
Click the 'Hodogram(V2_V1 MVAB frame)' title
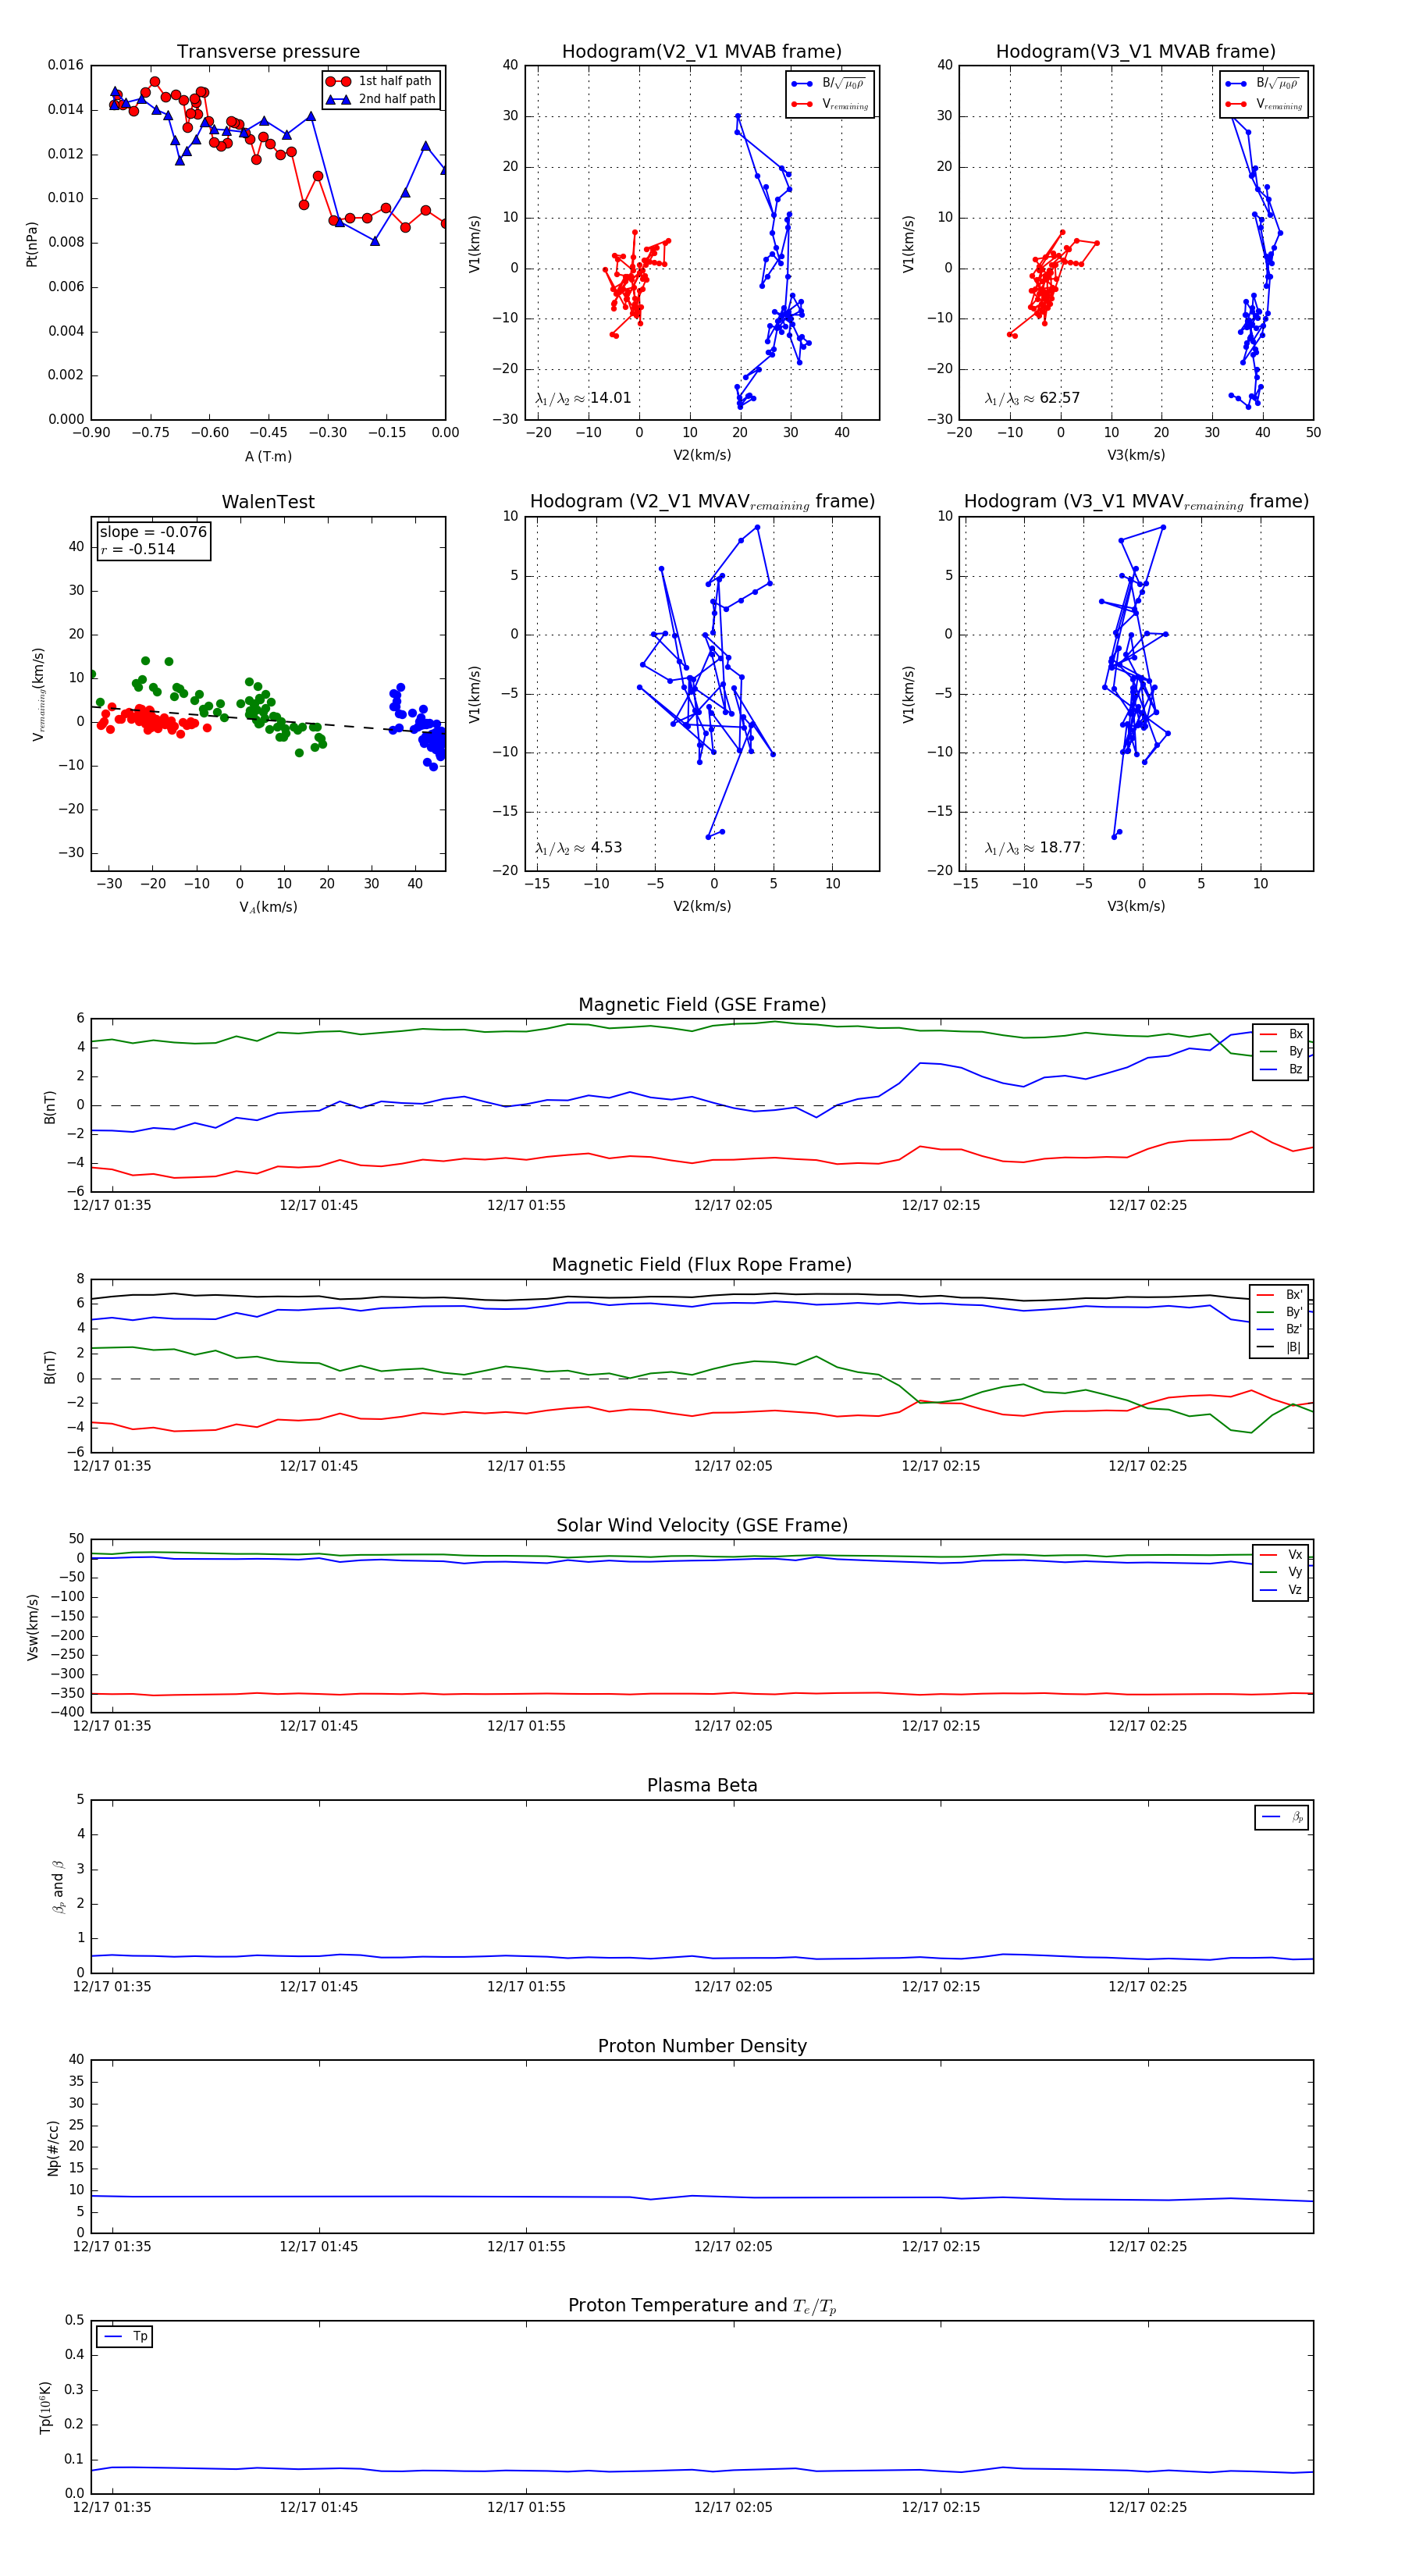click(701, 52)
